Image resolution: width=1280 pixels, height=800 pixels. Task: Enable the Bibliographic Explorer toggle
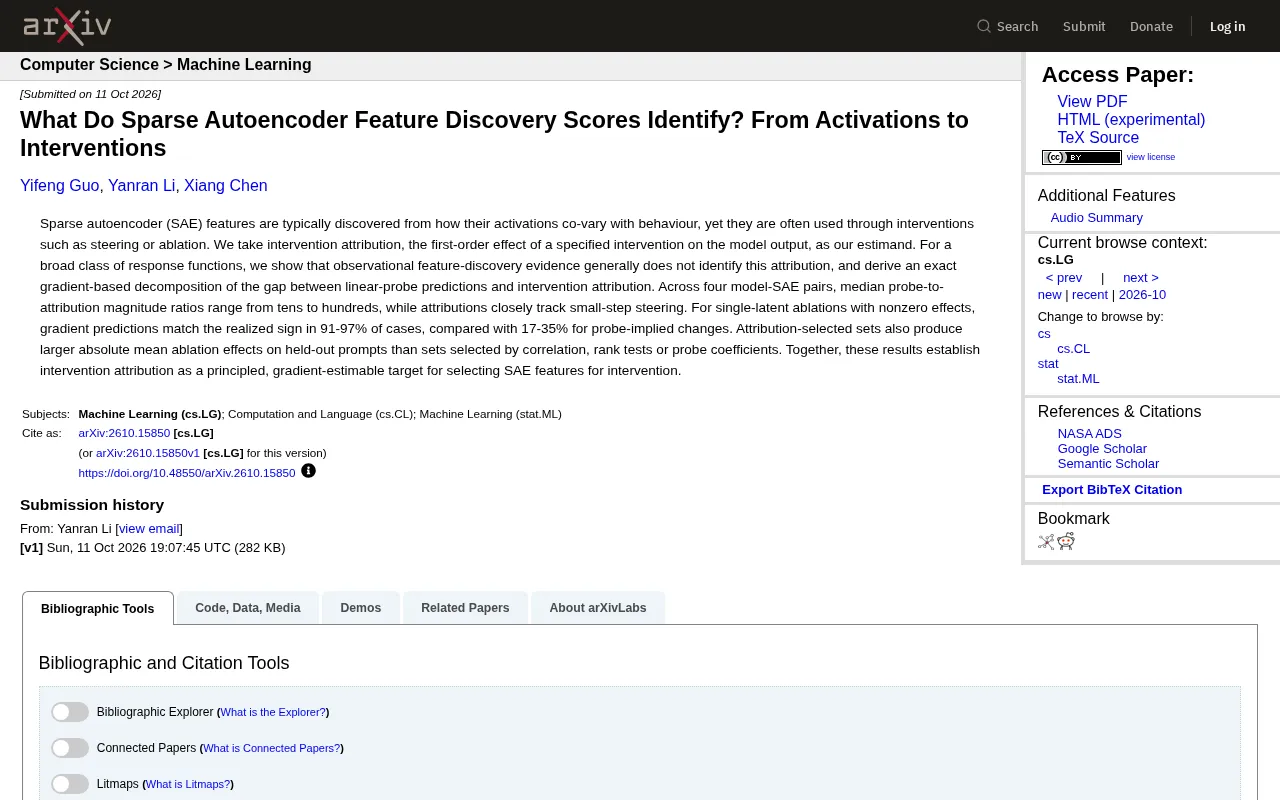[x=70, y=712]
